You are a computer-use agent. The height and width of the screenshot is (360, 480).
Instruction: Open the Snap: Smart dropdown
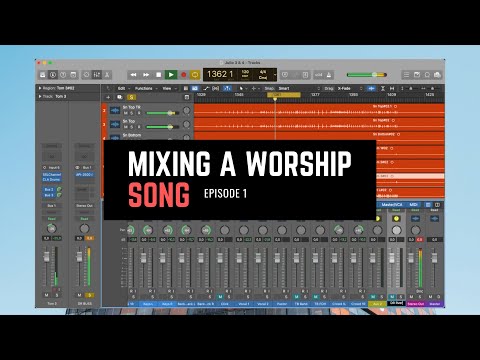(293, 88)
